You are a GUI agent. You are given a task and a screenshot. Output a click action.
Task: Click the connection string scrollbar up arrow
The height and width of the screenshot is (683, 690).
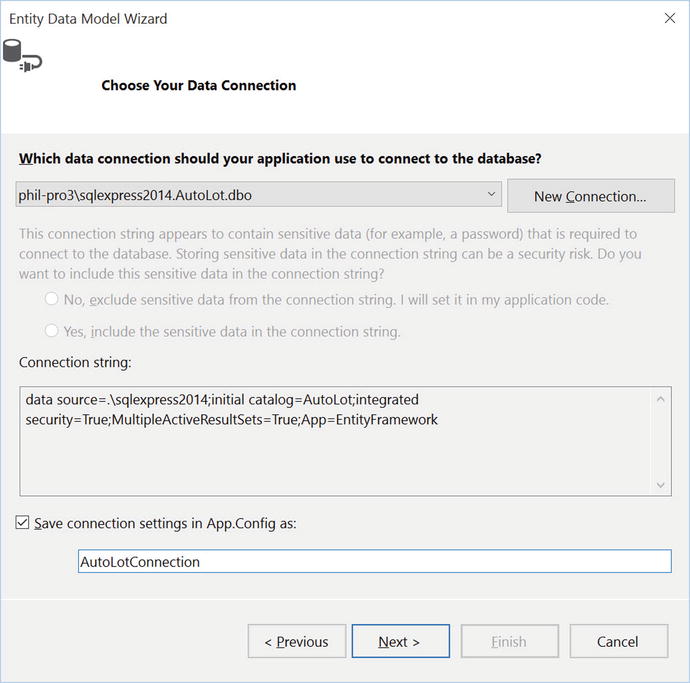point(661,399)
